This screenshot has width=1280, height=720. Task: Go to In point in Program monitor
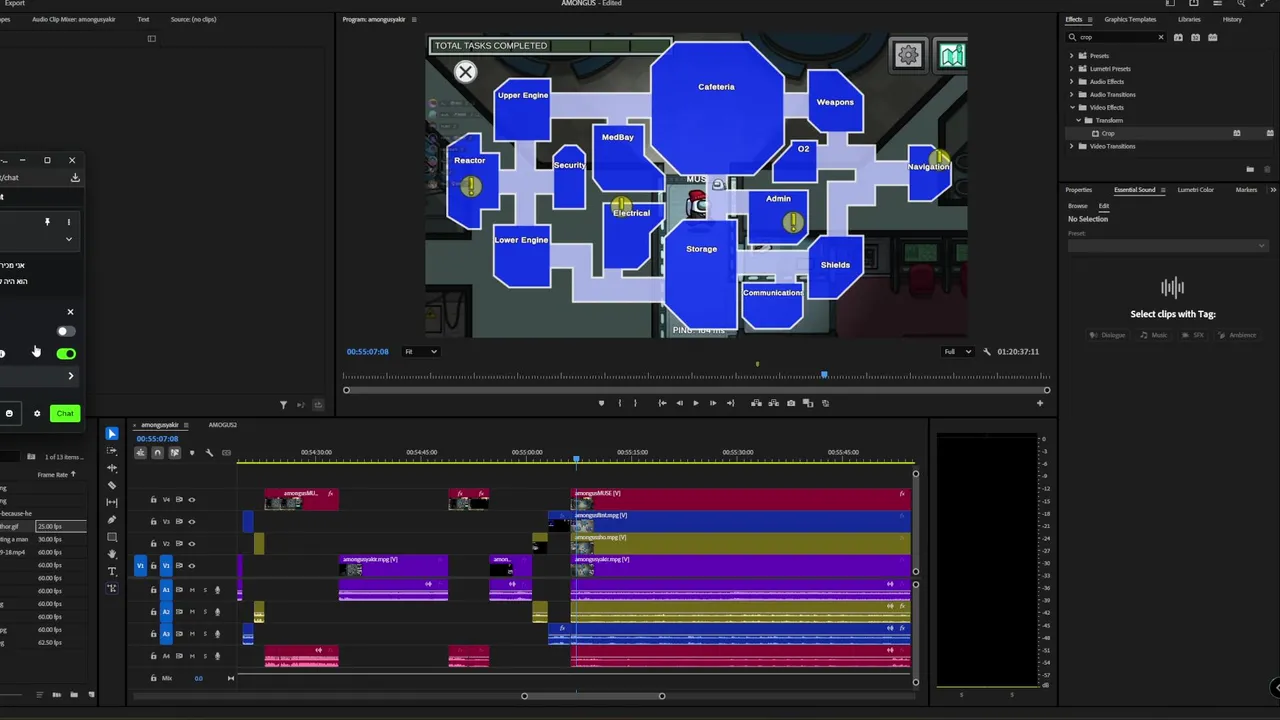point(662,403)
